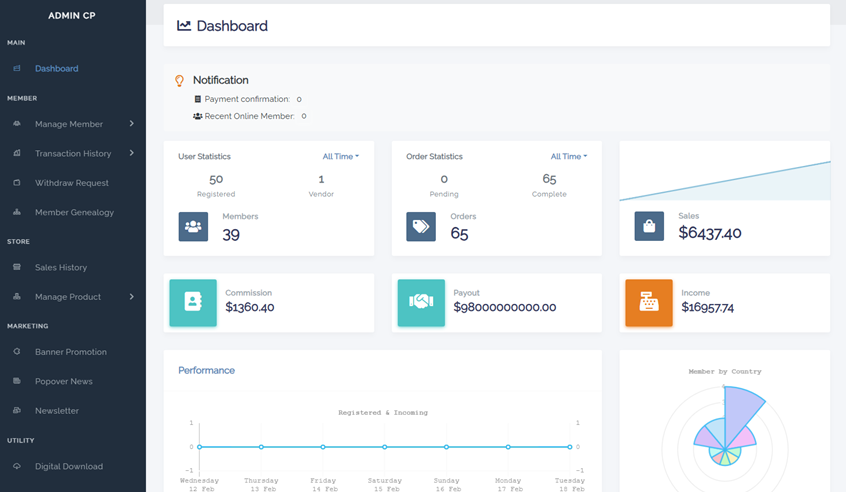This screenshot has width=846, height=492.
Task: Click the Members group icon tile
Action: click(x=193, y=226)
